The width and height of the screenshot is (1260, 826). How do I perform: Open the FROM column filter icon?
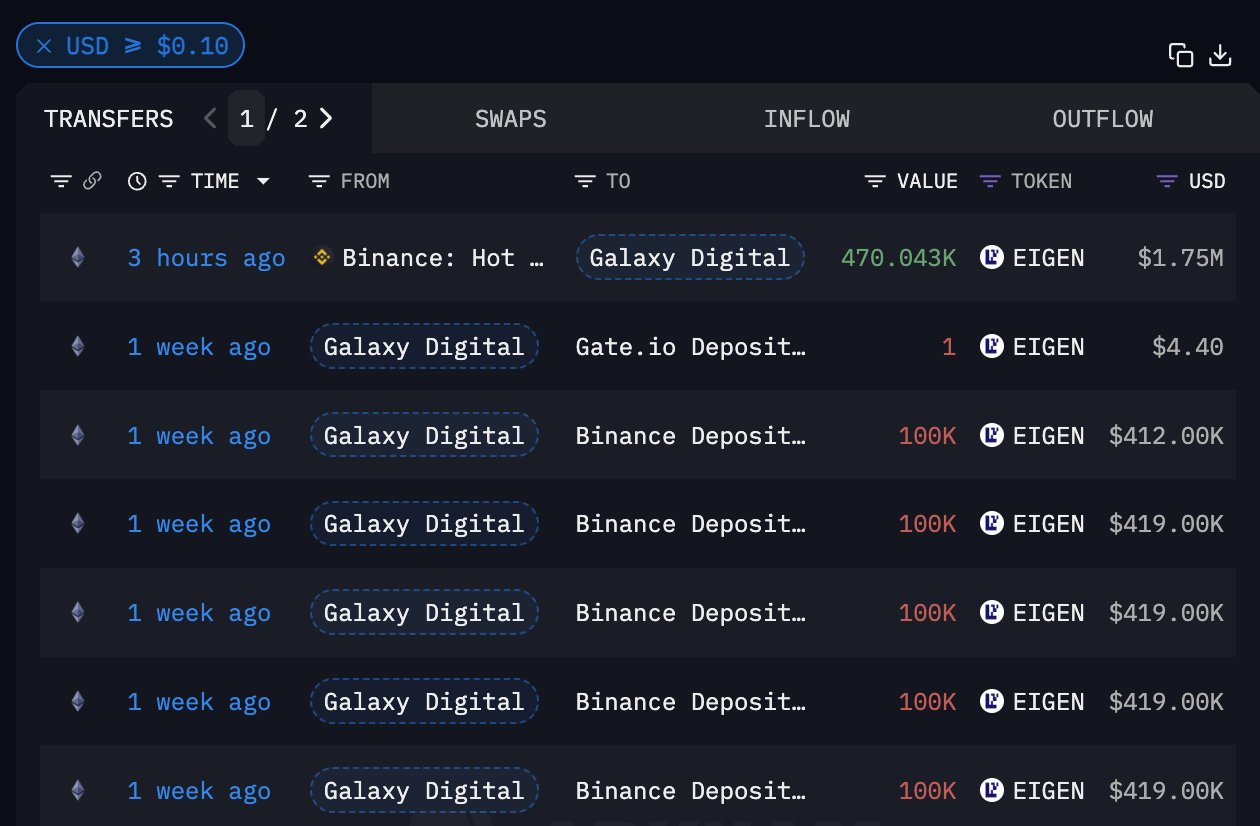pyautogui.click(x=319, y=181)
